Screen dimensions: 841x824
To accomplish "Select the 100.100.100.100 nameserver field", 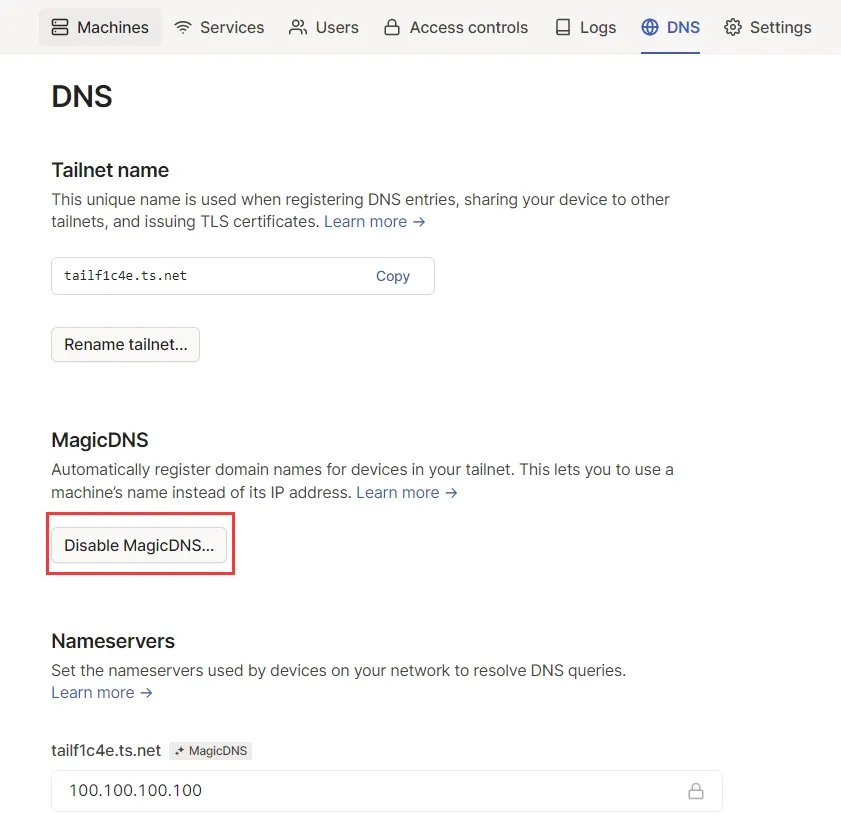I will click(300, 790).
